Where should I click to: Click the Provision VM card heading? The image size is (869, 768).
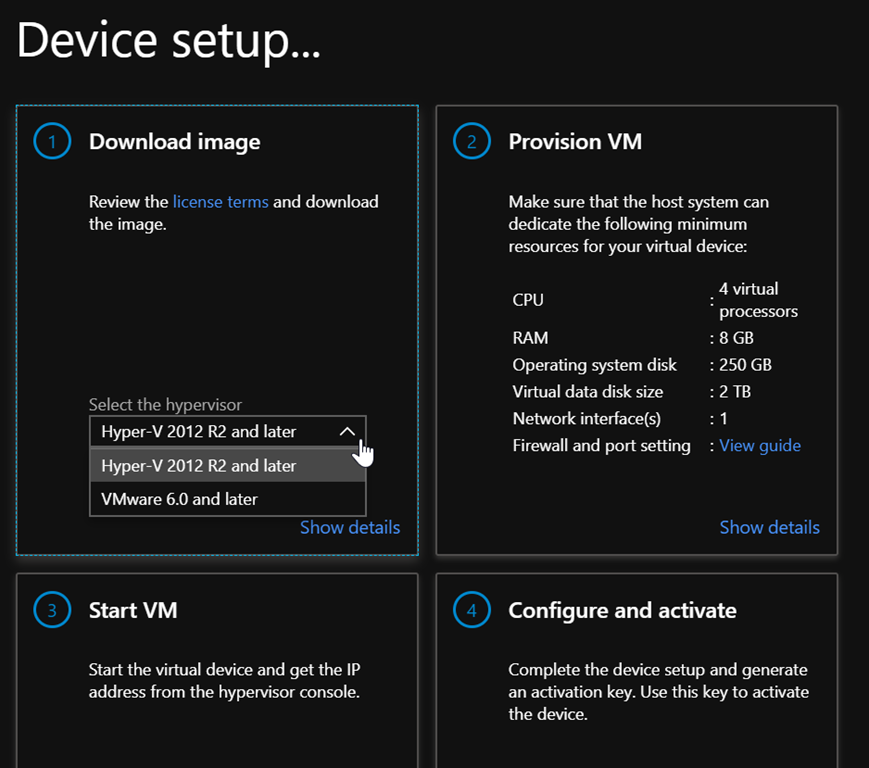pyautogui.click(x=575, y=142)
